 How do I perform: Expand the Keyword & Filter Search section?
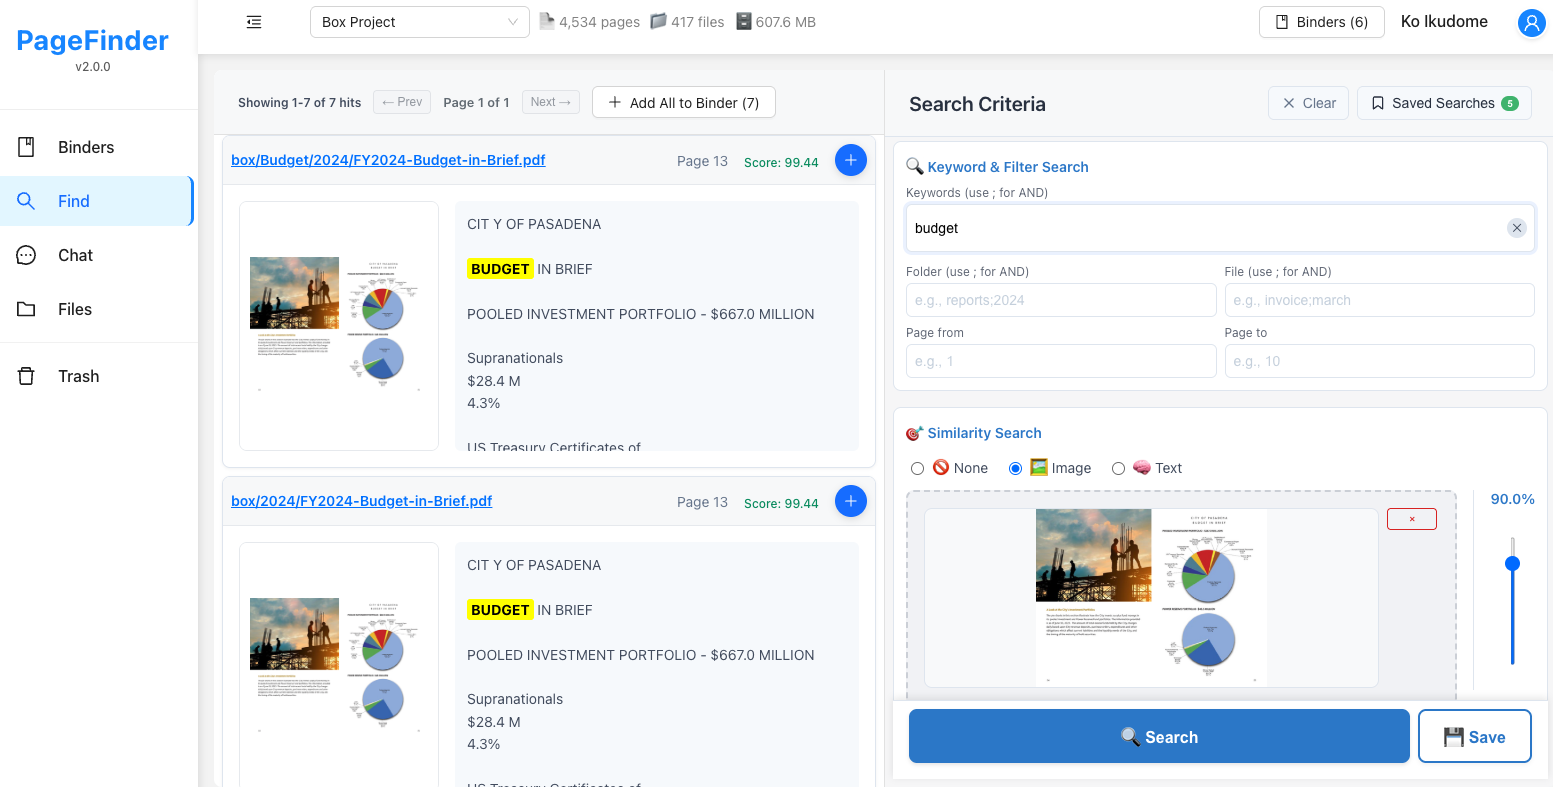(x=997, y=166)
